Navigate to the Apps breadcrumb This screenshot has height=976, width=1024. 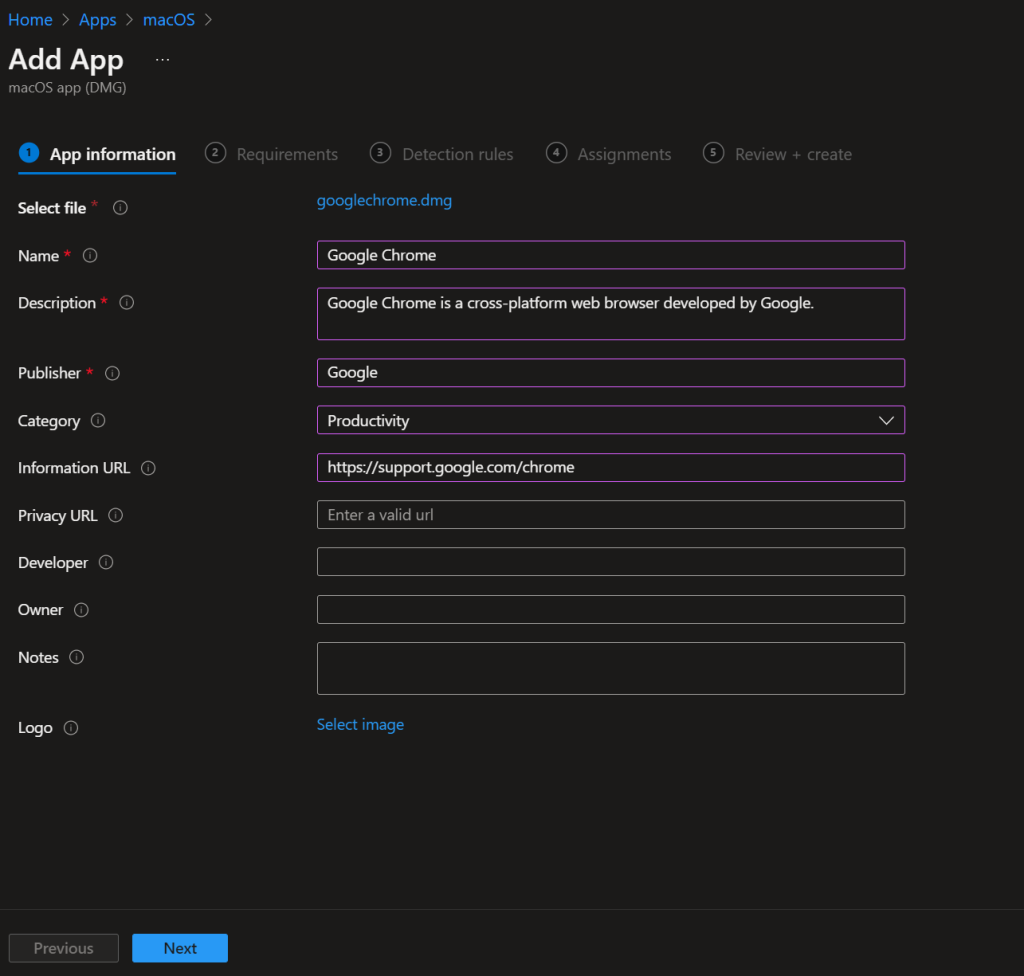(97, 20)
